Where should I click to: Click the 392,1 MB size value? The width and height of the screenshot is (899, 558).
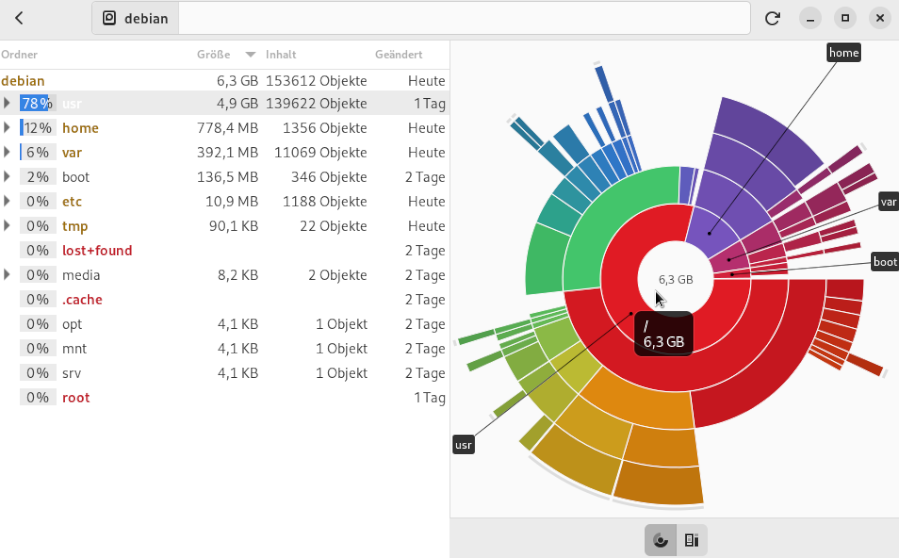[227, 153]
